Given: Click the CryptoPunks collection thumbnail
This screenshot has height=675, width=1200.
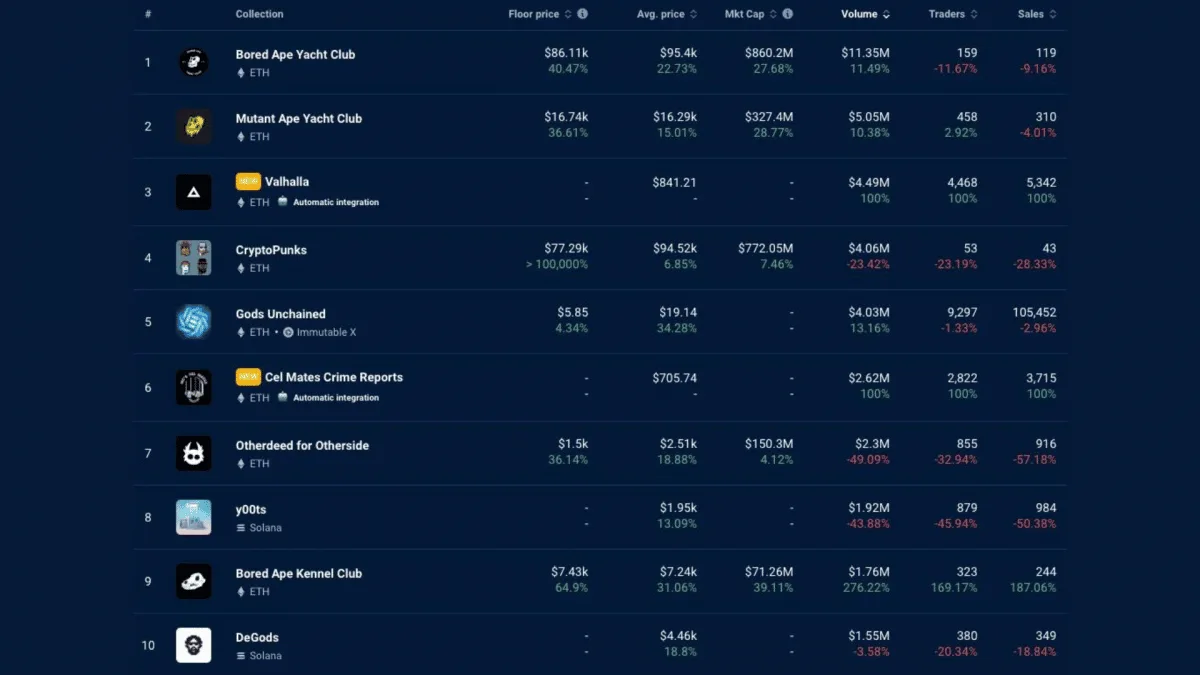Looking at the screenshot, I should [x=194, y=258].
